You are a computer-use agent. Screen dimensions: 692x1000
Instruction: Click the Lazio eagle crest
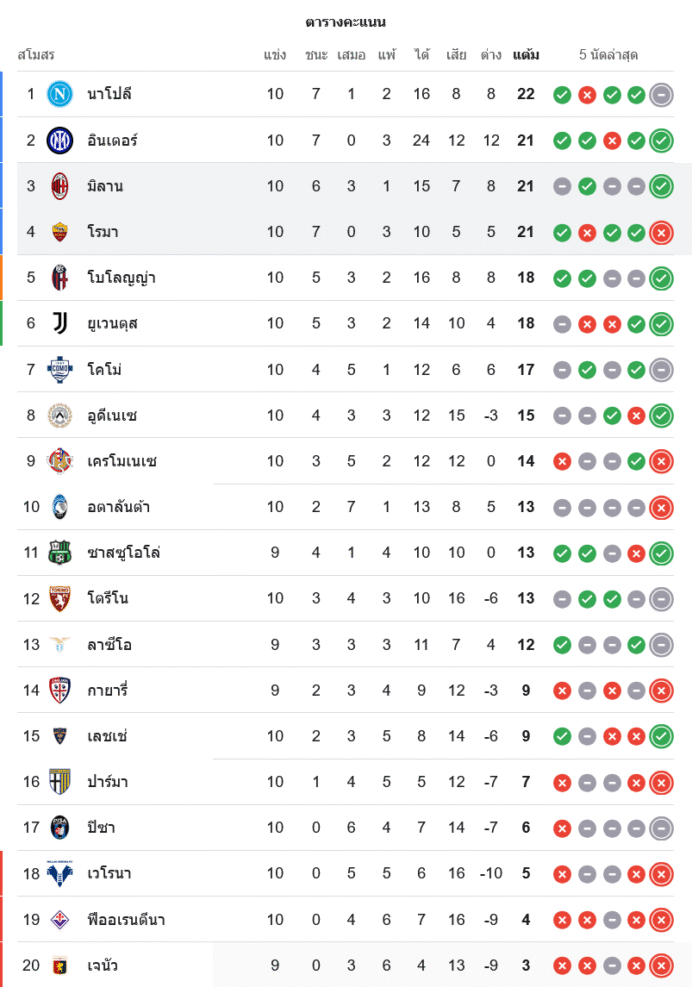(x=60, y=645)
